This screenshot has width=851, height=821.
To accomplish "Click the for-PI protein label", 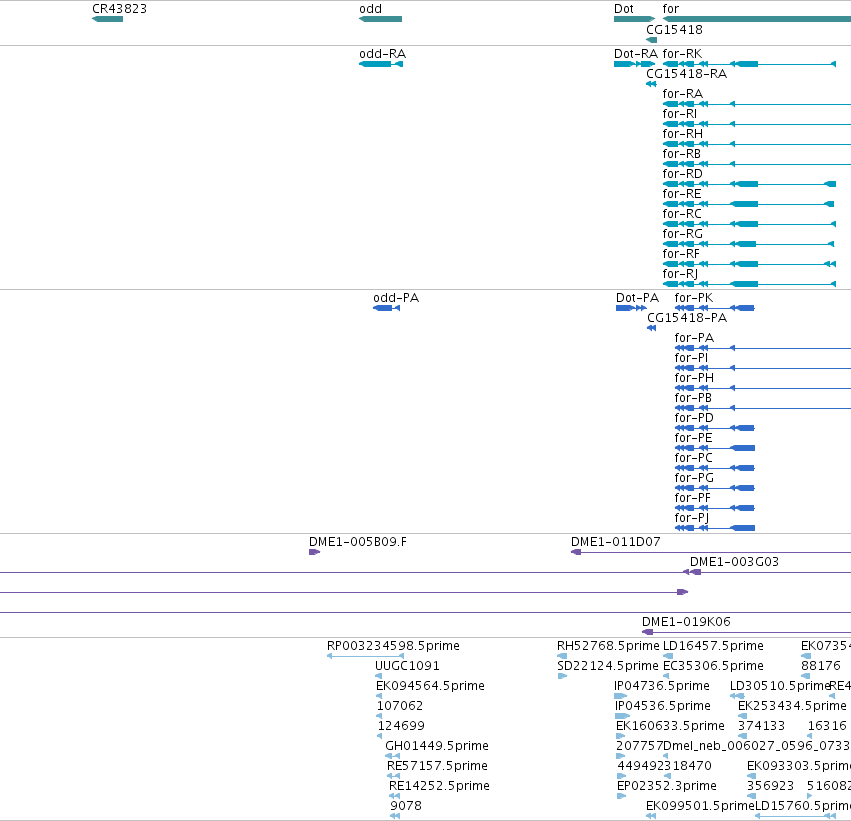I will pyautogui.click(x=691, y=358).
